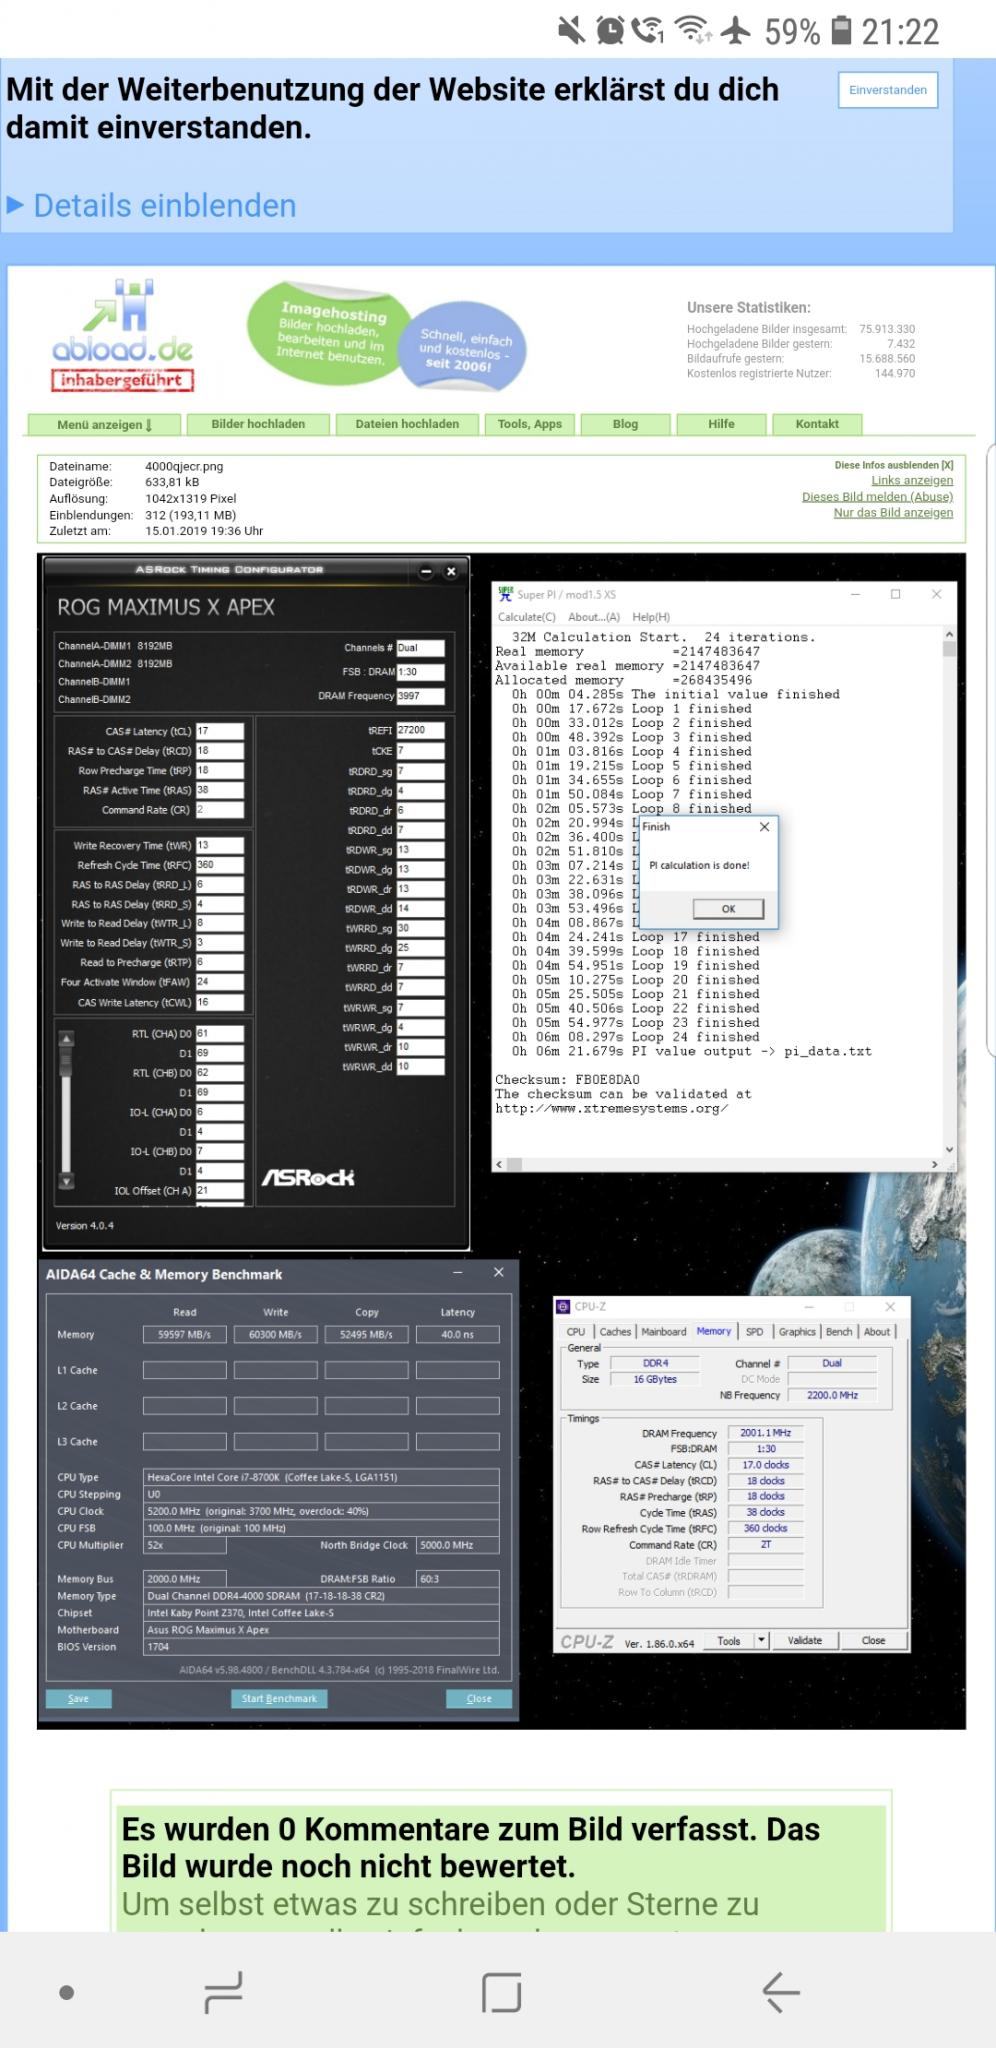The width and height of the screenshot is (996, 2048).
Task: Tap the airplane mode status icon
Action: (736, 31)
